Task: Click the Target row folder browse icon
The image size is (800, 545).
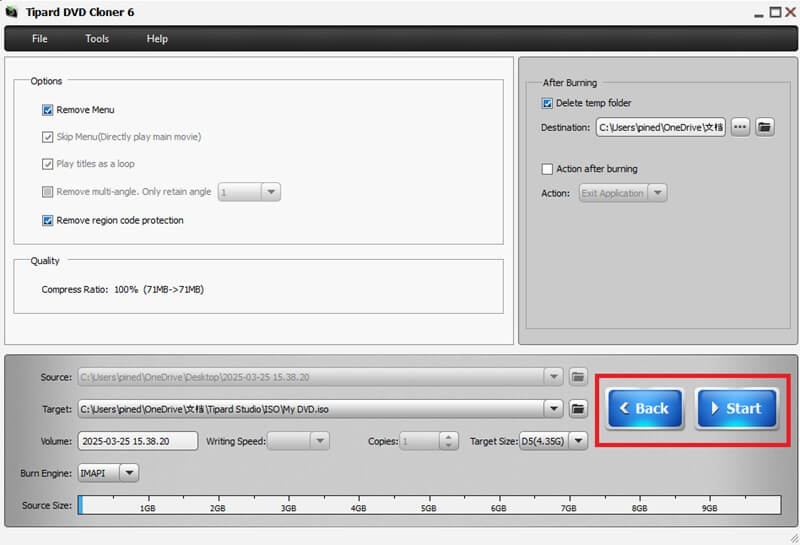Action: pyautogui.click(x=578, y=409)
